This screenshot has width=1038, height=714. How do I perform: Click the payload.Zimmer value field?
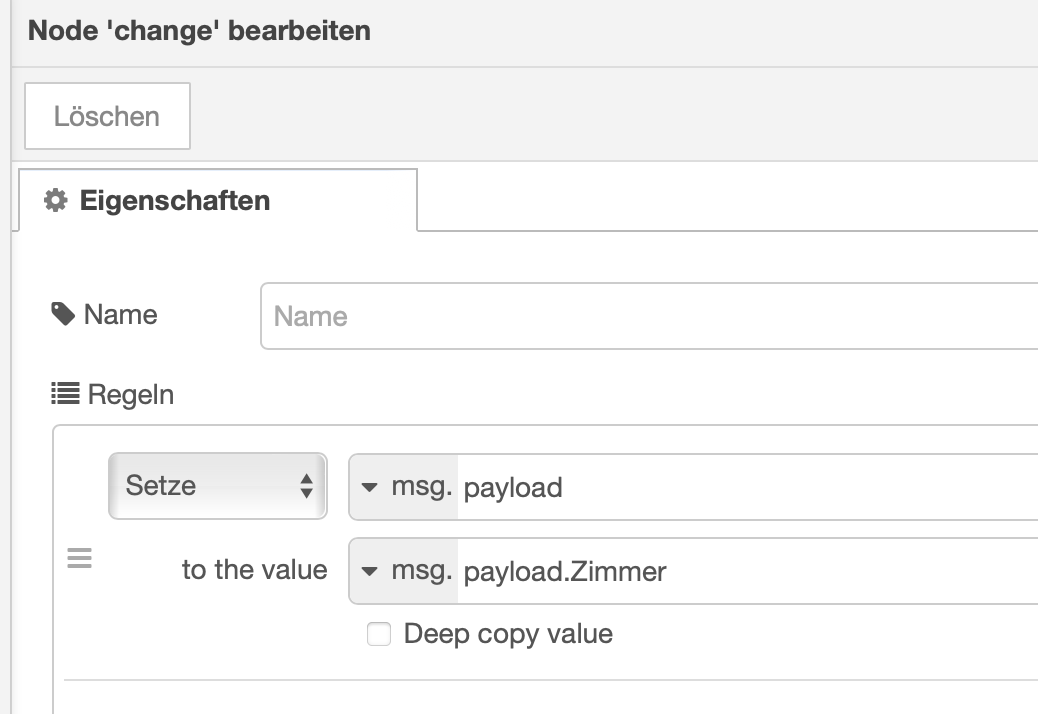[745, 571]
